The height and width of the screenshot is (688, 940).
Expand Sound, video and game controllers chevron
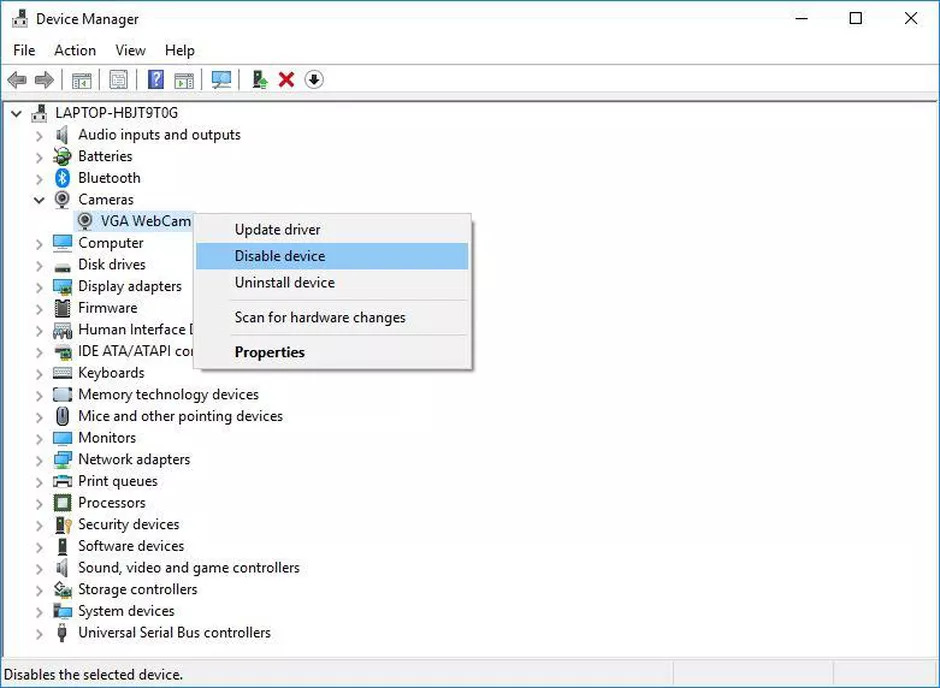coord(39,569)
